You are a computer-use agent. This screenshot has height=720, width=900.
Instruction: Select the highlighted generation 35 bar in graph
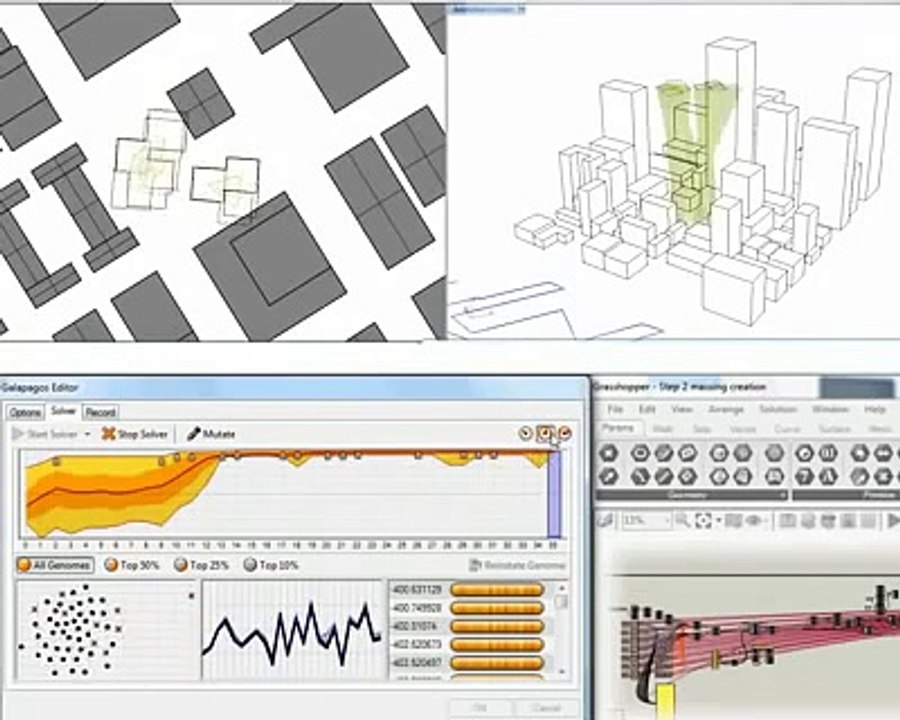(554, 494)
